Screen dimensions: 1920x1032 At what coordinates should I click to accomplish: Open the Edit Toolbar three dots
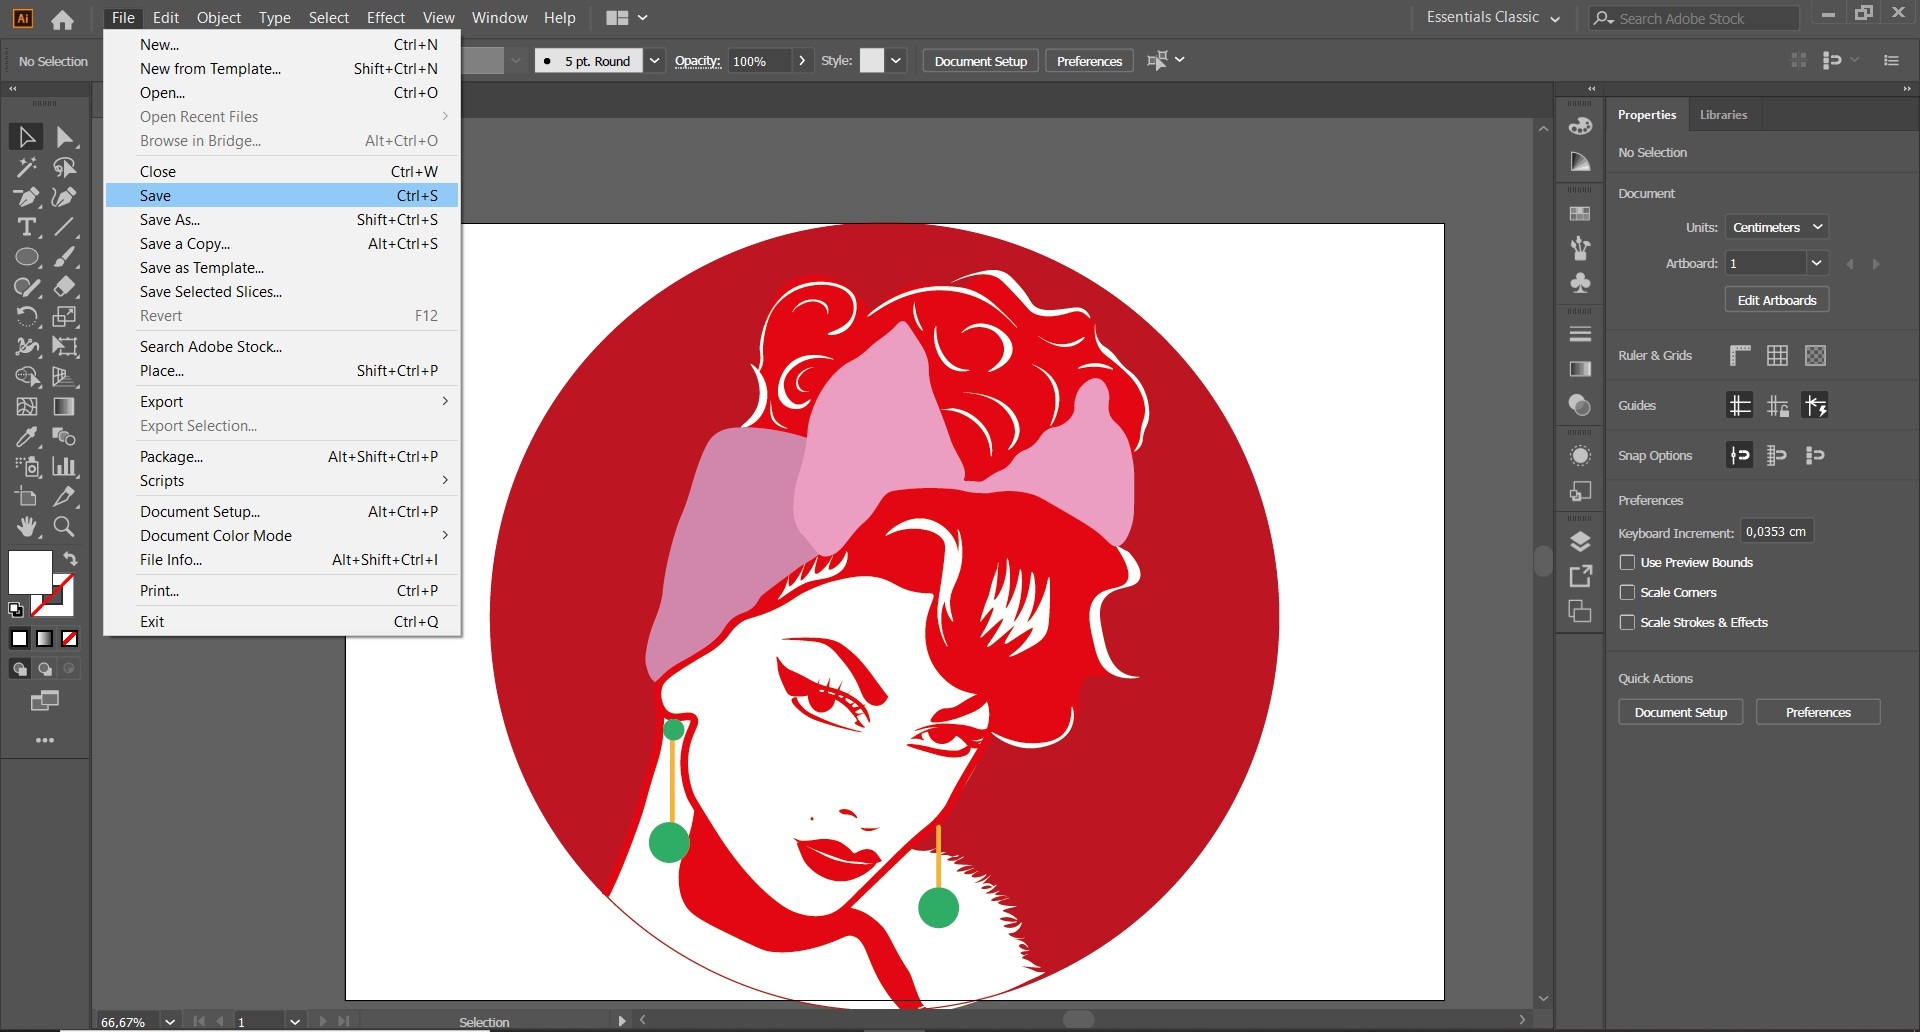45,741
